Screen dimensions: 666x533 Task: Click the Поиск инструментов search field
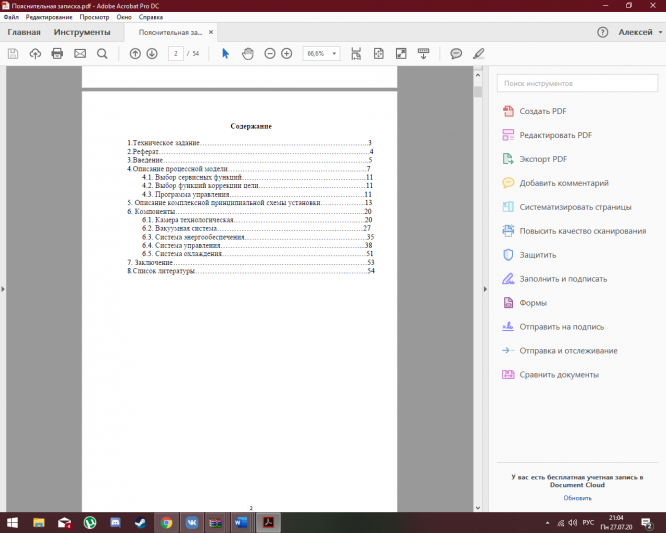pyautogui.click(x=577, y=83)
